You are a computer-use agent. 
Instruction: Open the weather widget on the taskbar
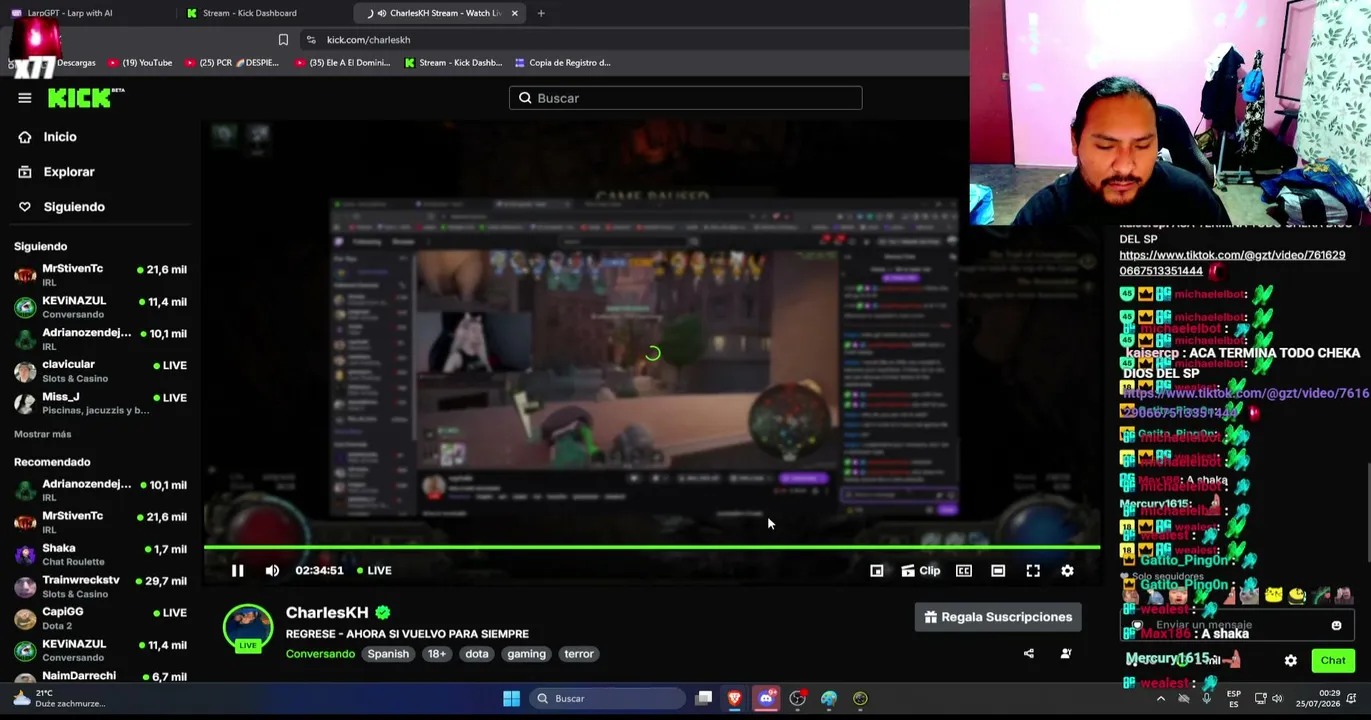click(x=58, y=699)
